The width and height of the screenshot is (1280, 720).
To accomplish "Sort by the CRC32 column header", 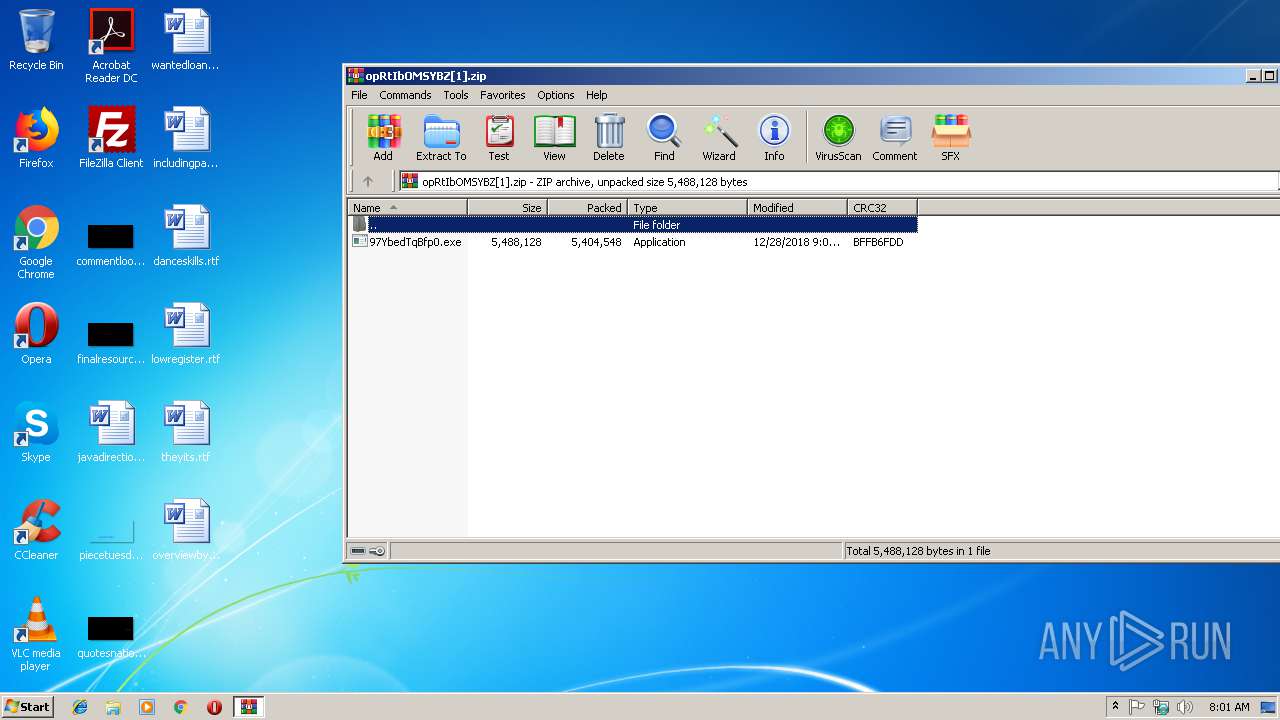I will point(882,208).
